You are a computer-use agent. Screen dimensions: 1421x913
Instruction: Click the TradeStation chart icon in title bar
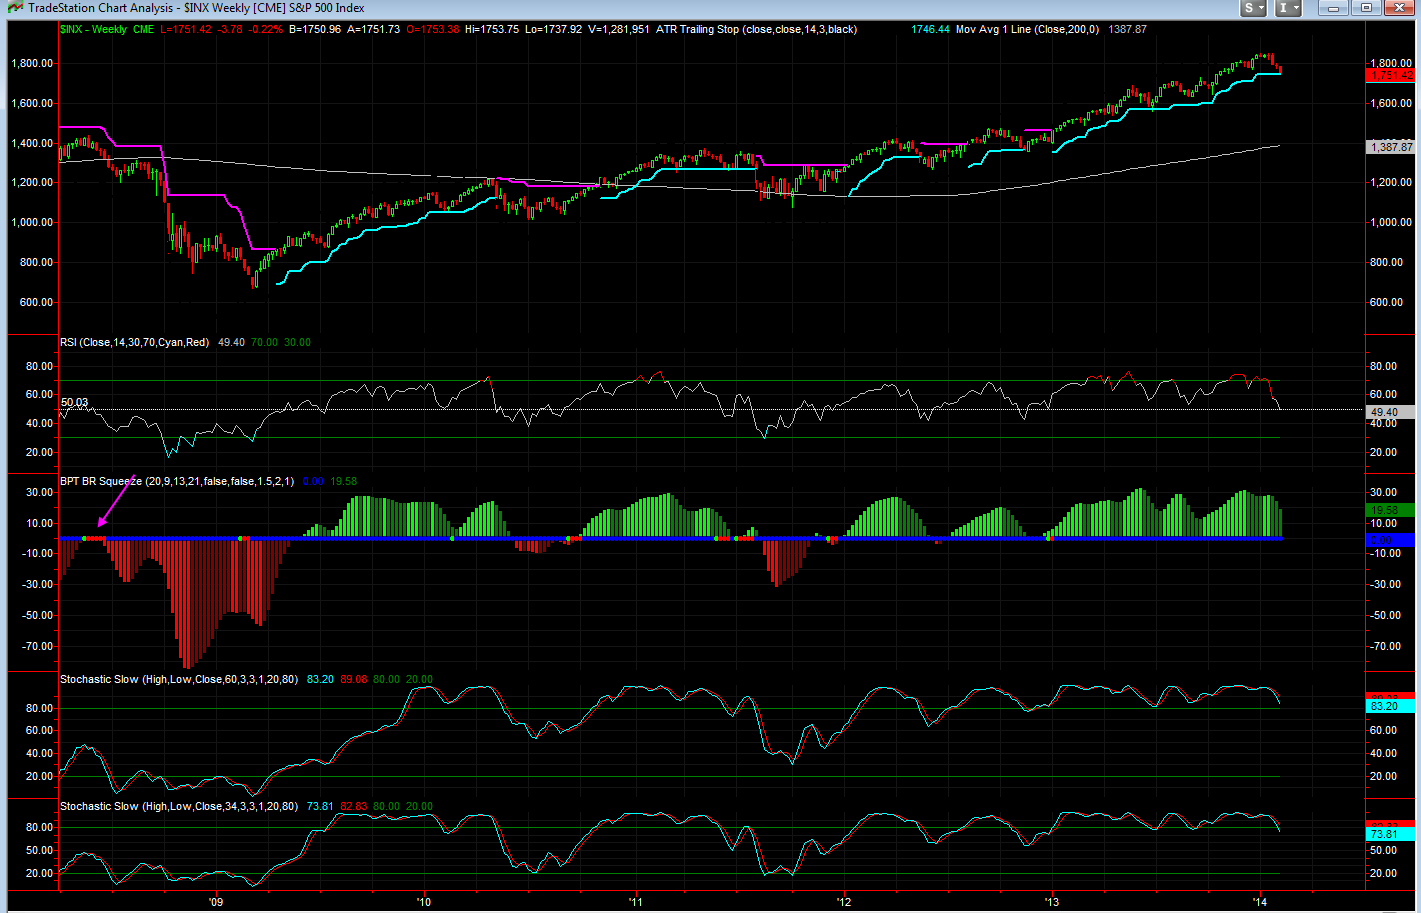pyautogui.click(x=14, y=8)
